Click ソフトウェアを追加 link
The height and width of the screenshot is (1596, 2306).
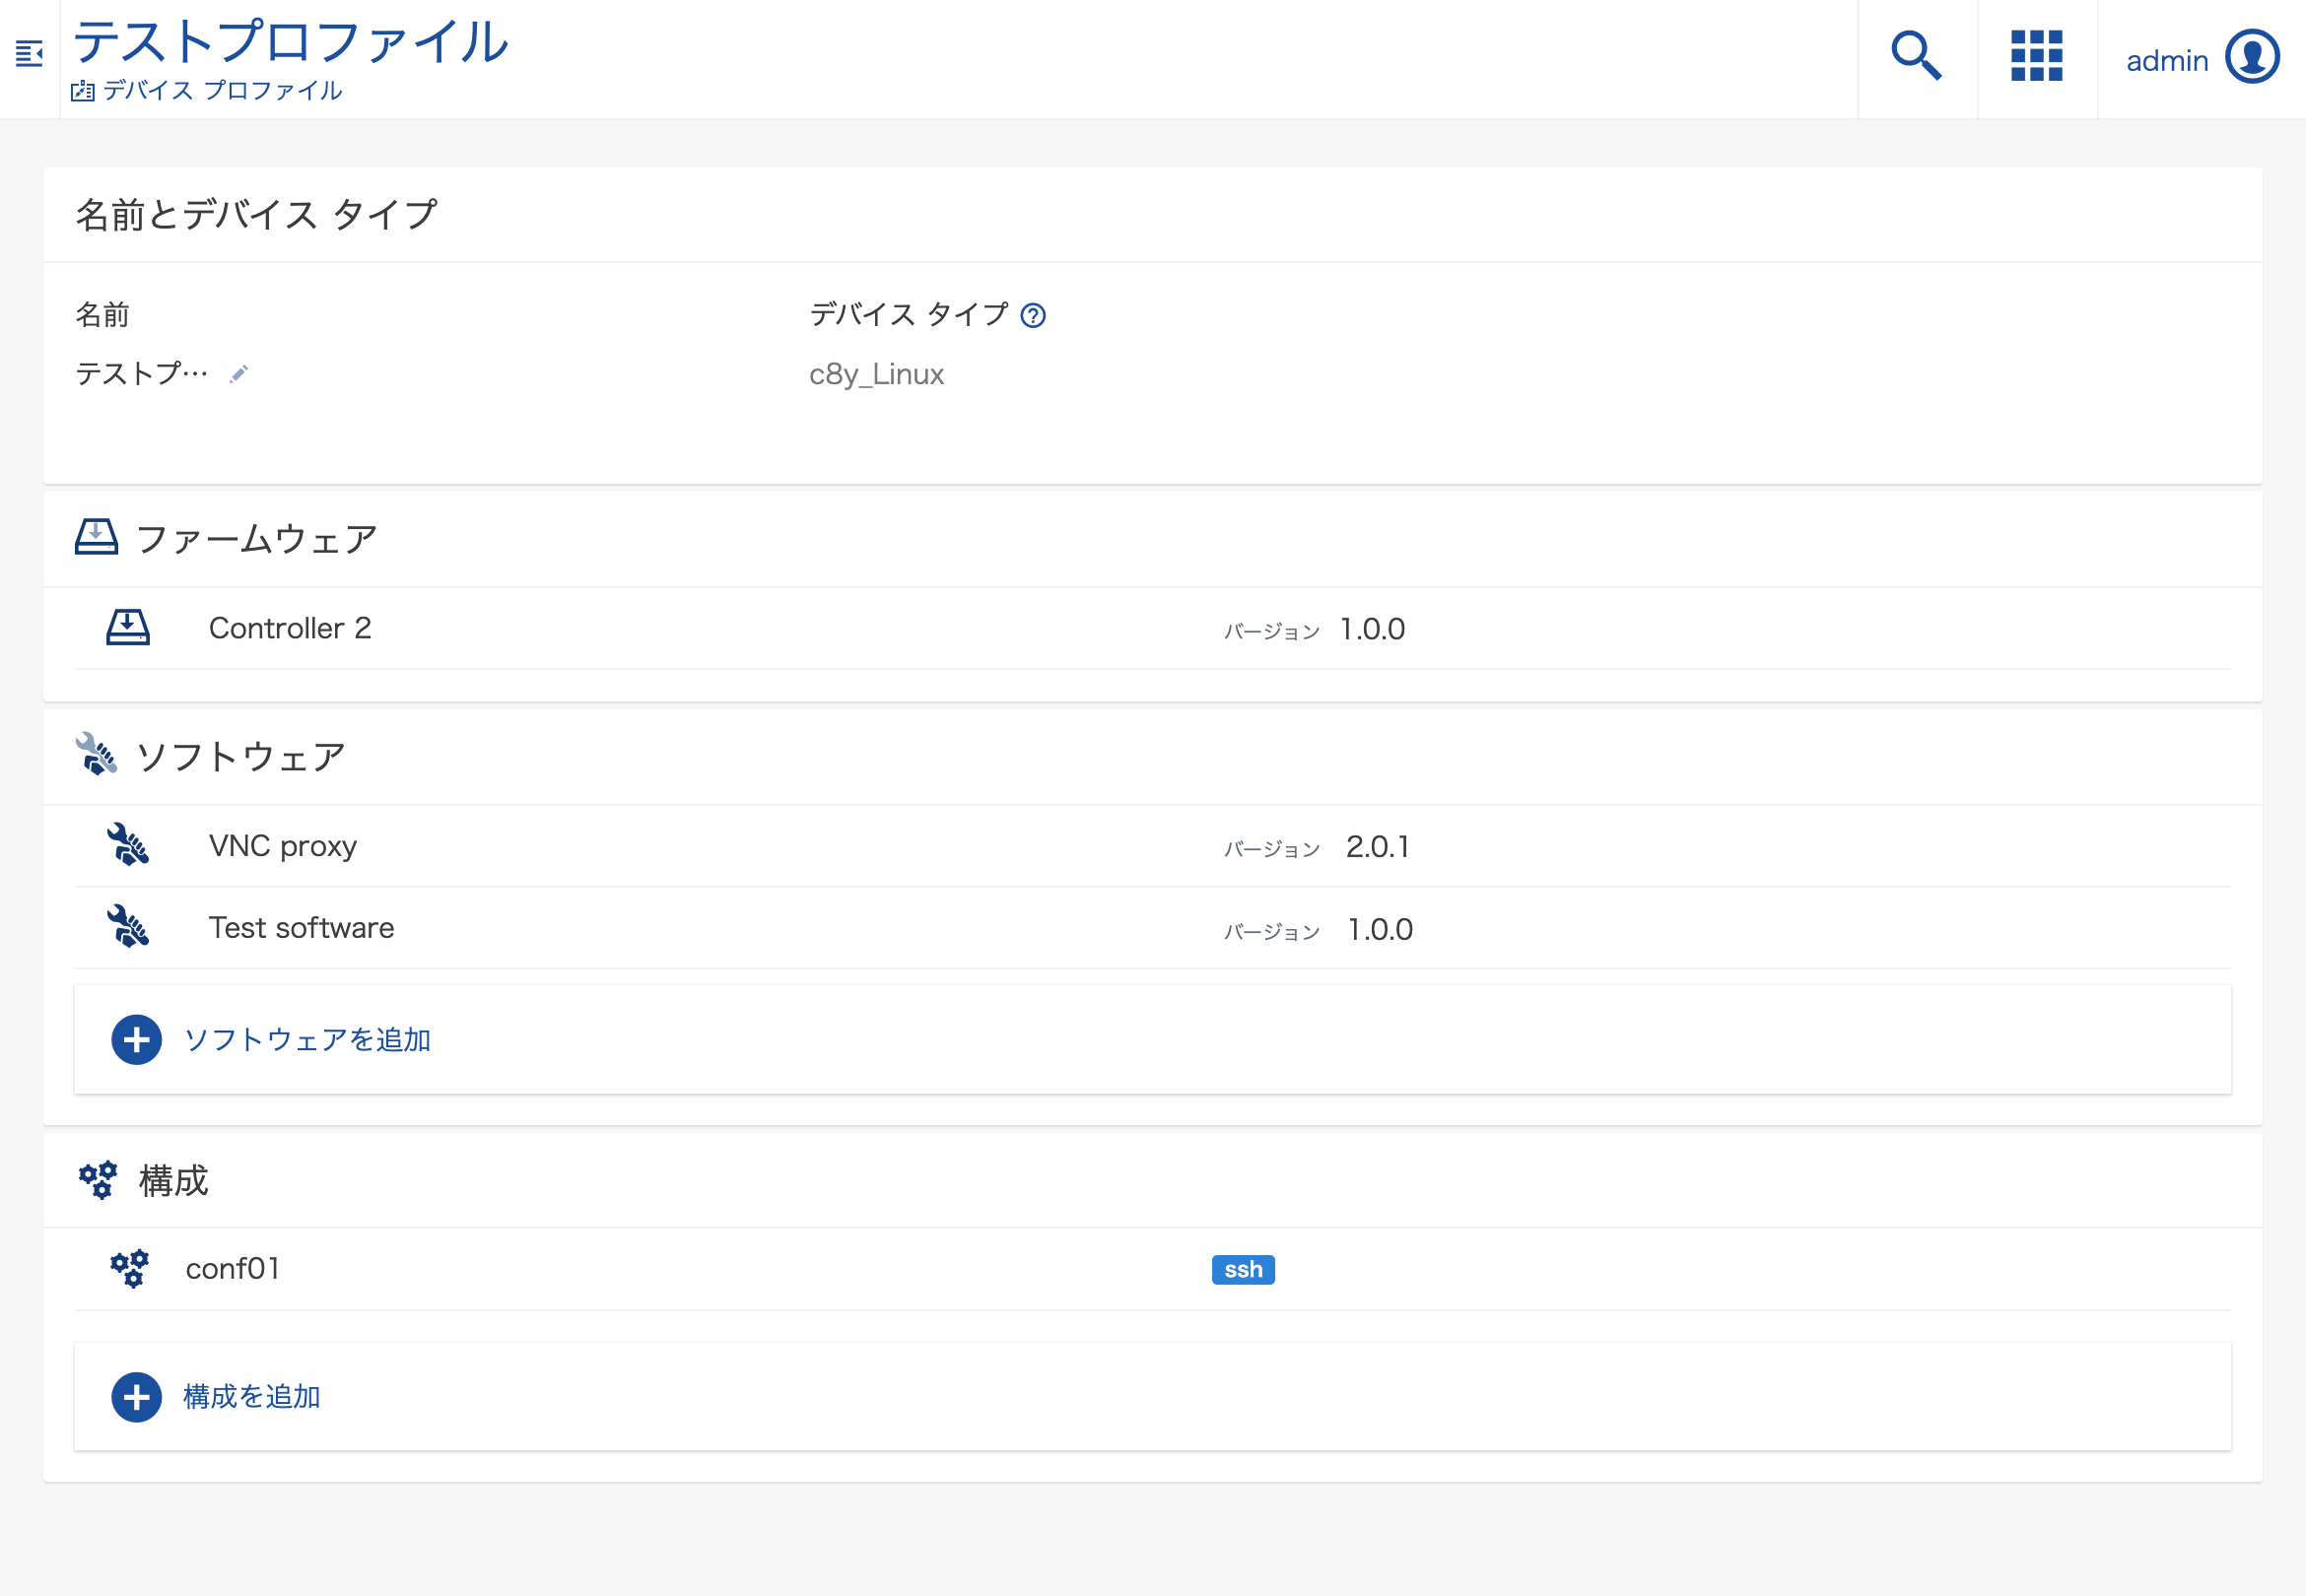[x=307, y=1040]
